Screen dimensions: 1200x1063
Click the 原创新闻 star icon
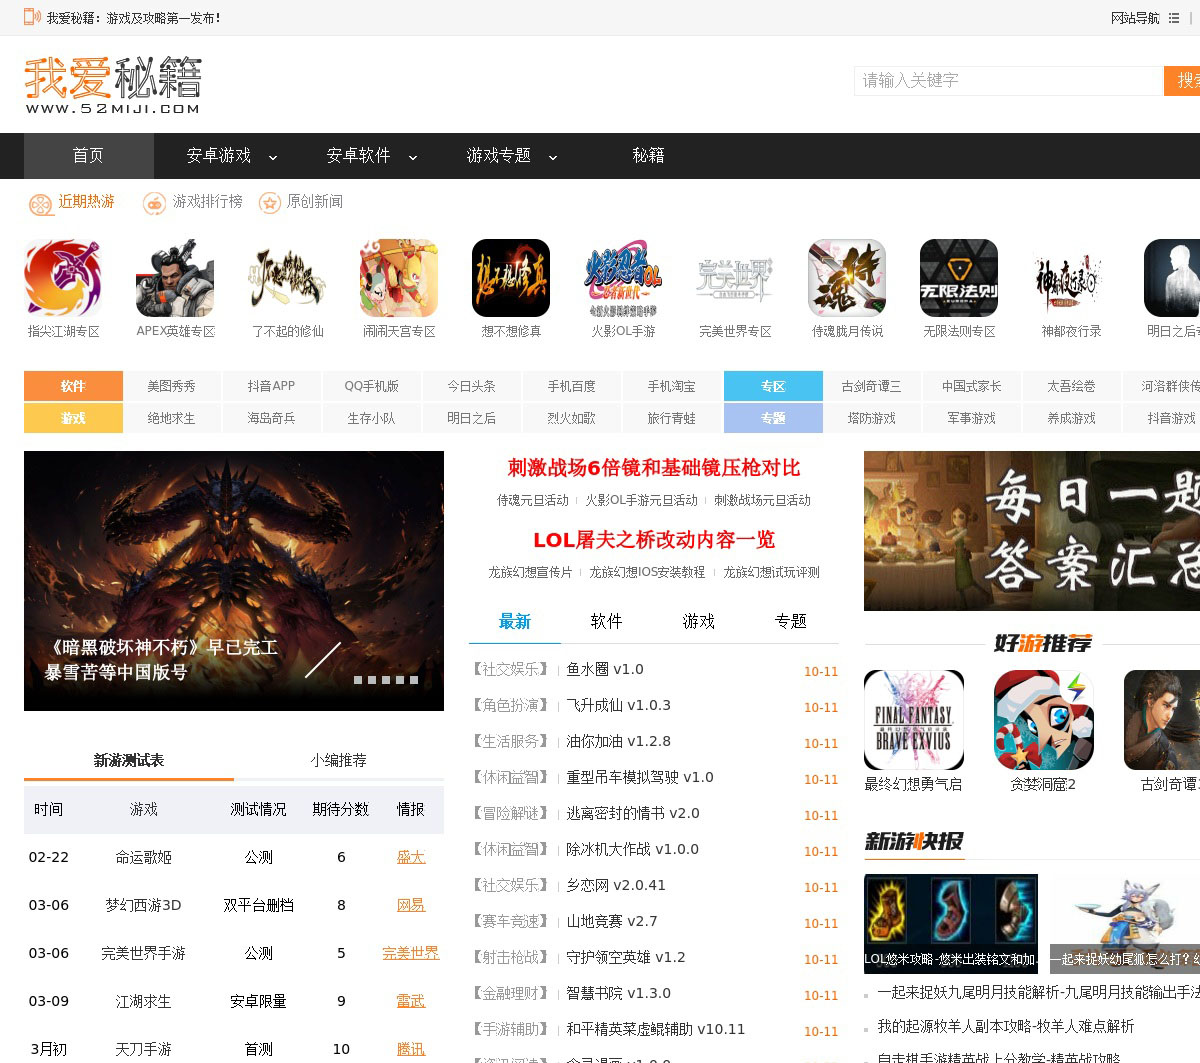pos(269,204)
